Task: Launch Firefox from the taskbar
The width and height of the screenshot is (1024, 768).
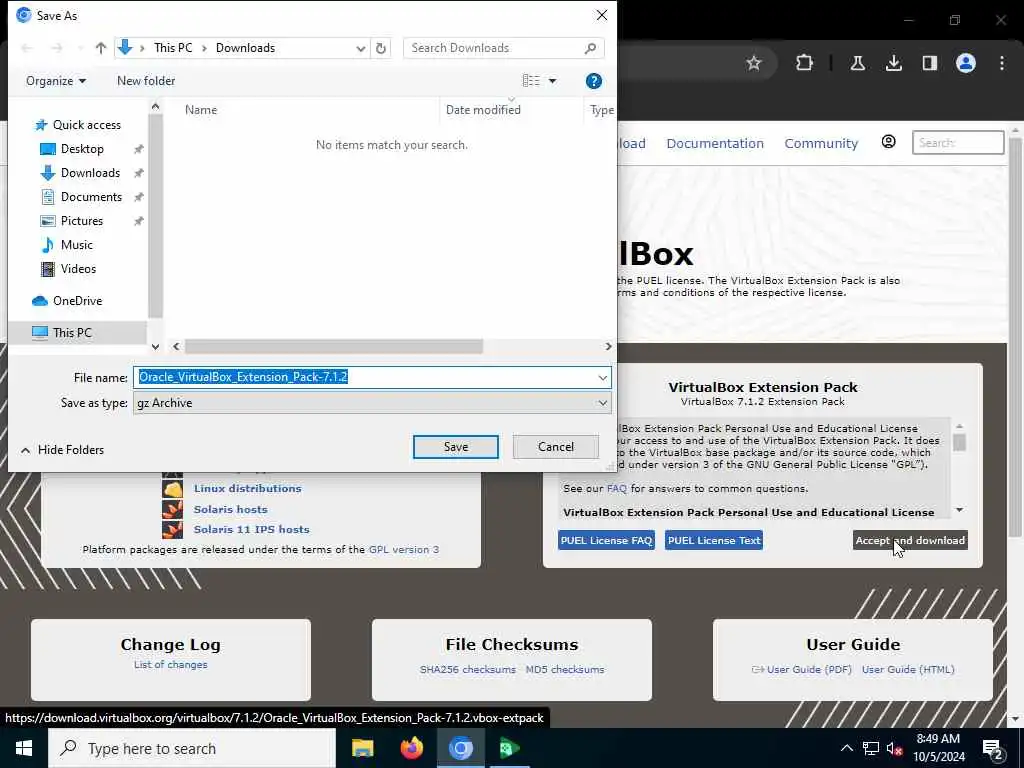Action: [411, 748]
